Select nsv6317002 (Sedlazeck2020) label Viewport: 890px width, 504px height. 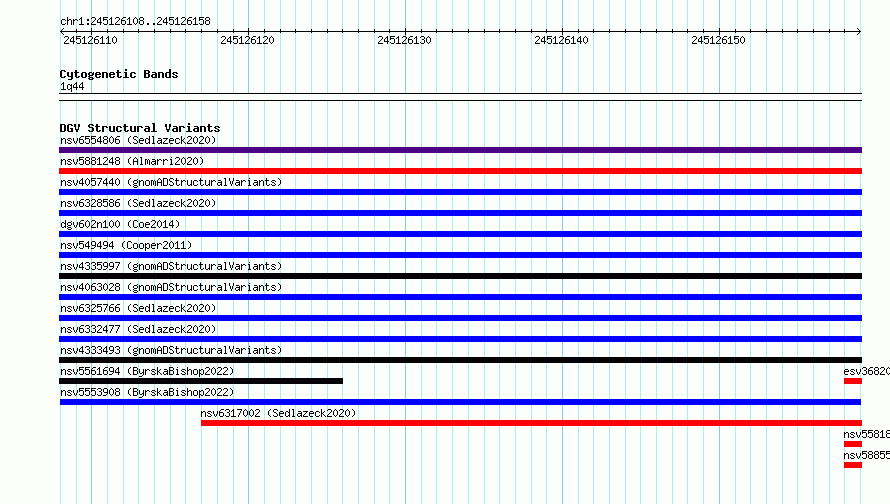click(x=278, y=413)
